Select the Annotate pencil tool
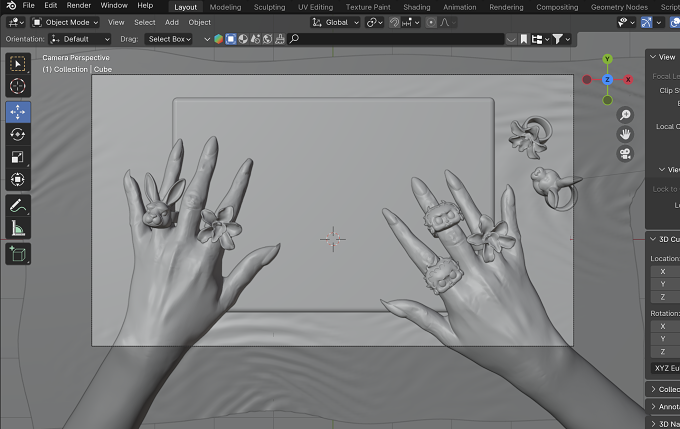Image resolution: width=680 pixels, height=429 pixels. click(18, 206)
